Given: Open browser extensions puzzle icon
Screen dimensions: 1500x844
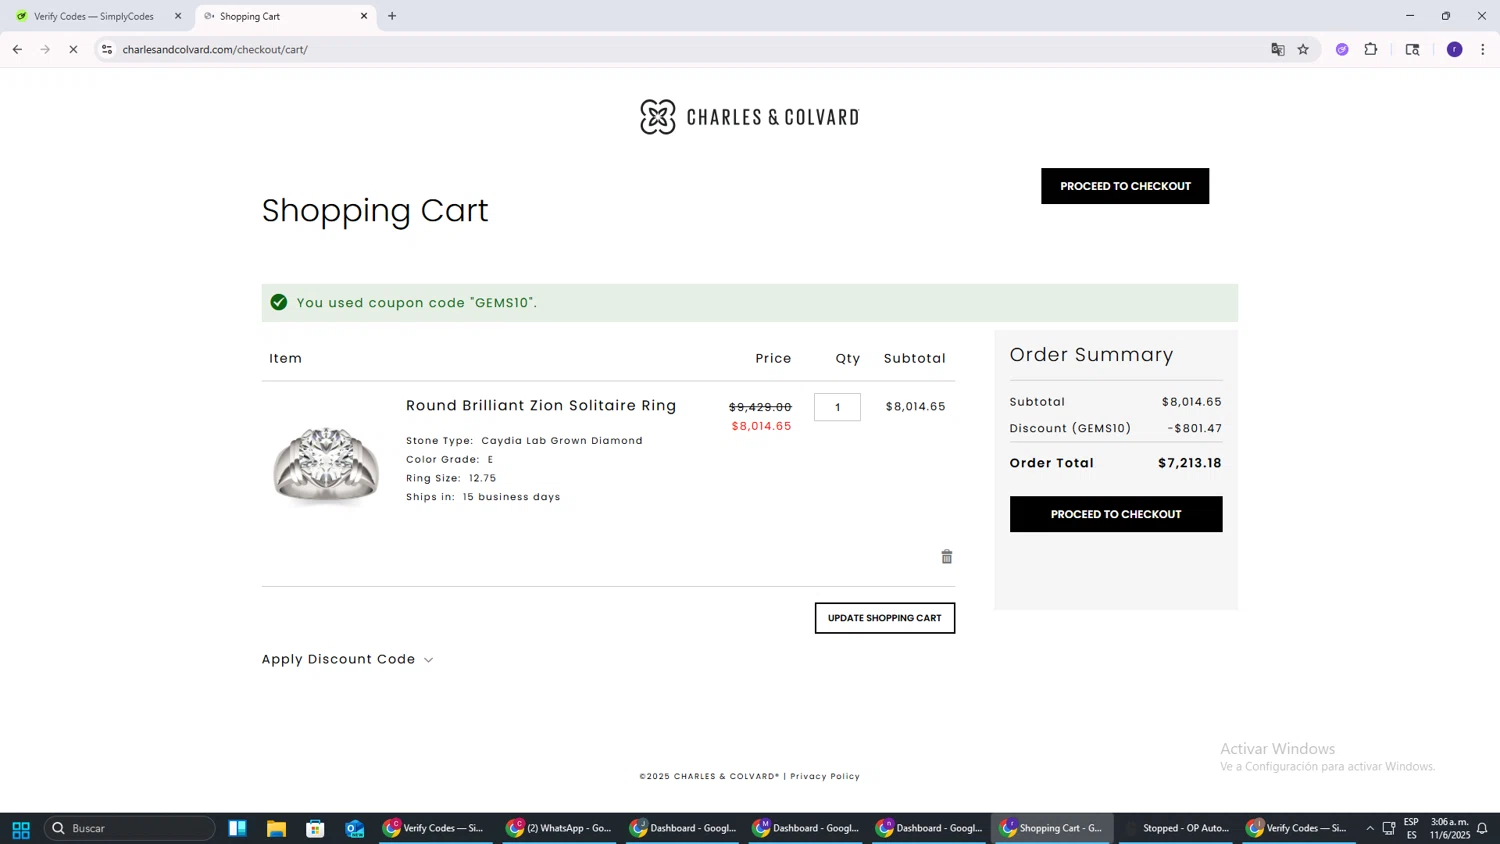Looking at the screenshot, I should 1371,49.
